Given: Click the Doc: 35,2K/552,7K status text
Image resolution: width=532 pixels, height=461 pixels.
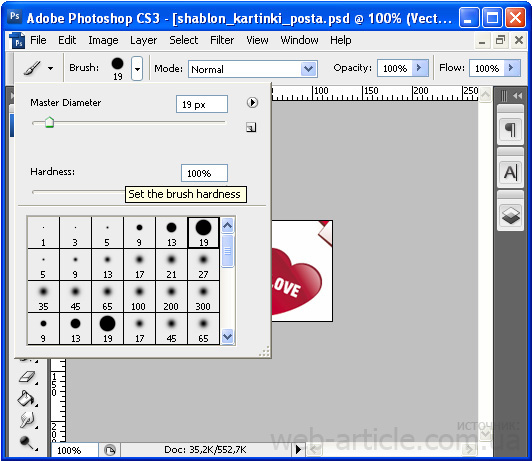Looking at the screenshot, I should coord(205,450).
